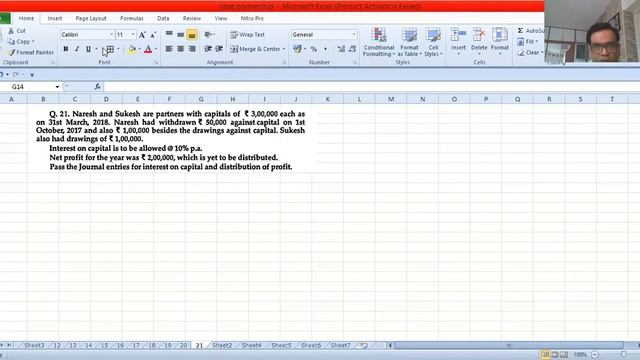Click the Delete cells button
The height and width of the screenshot is (360, 640).
click(479, 42)
